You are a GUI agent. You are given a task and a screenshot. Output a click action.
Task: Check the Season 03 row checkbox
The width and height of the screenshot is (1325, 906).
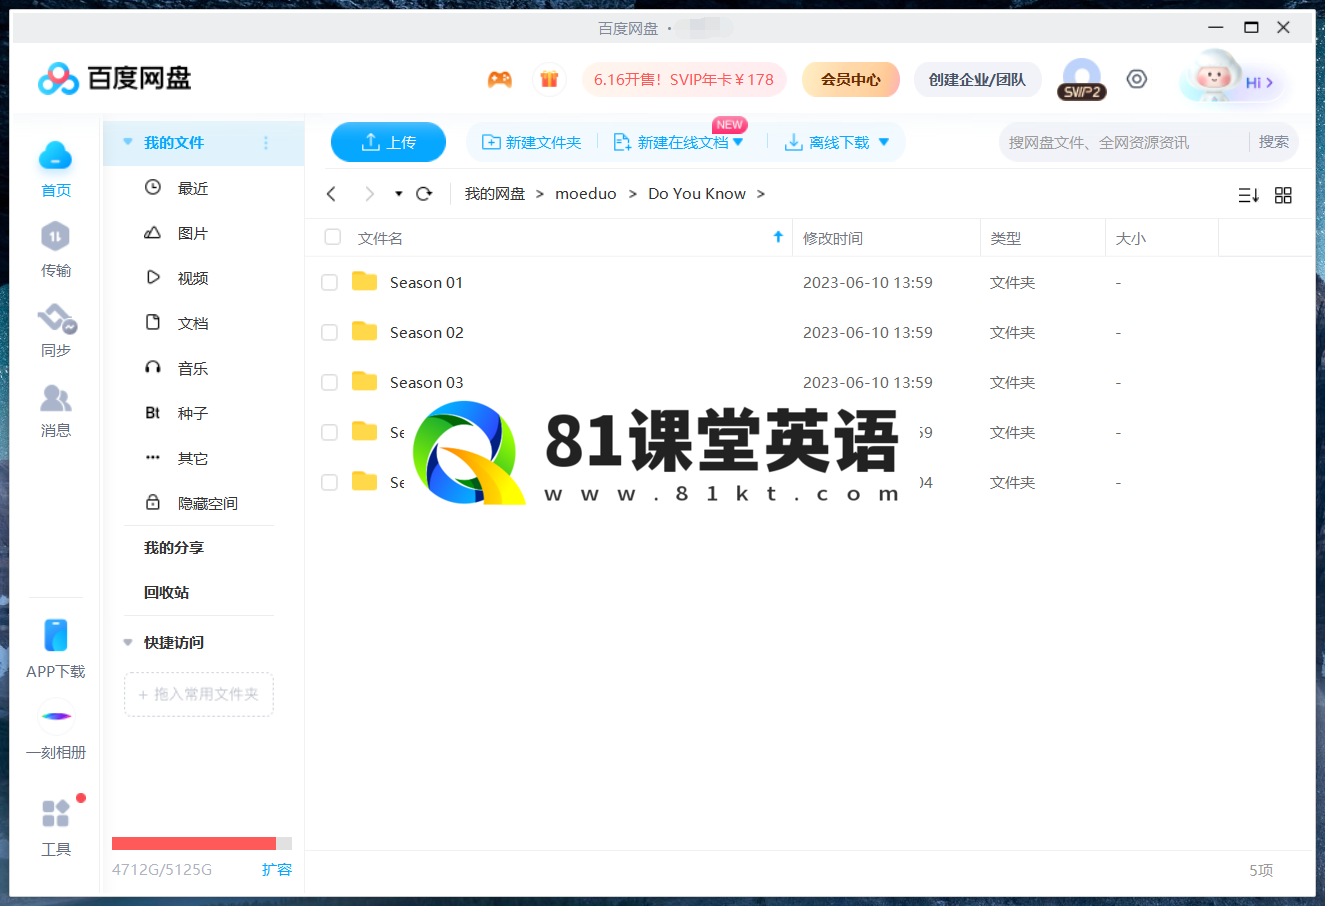(329, 383)
